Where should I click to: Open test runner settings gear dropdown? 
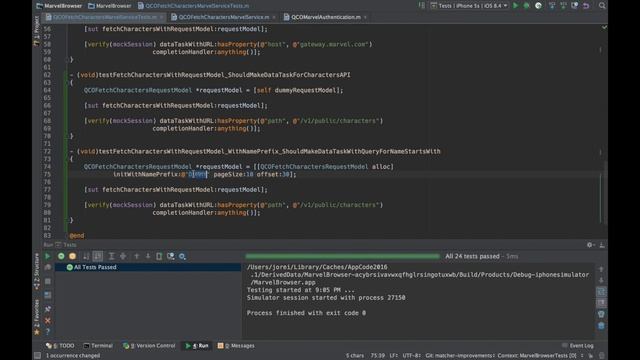tap(182, 256)
